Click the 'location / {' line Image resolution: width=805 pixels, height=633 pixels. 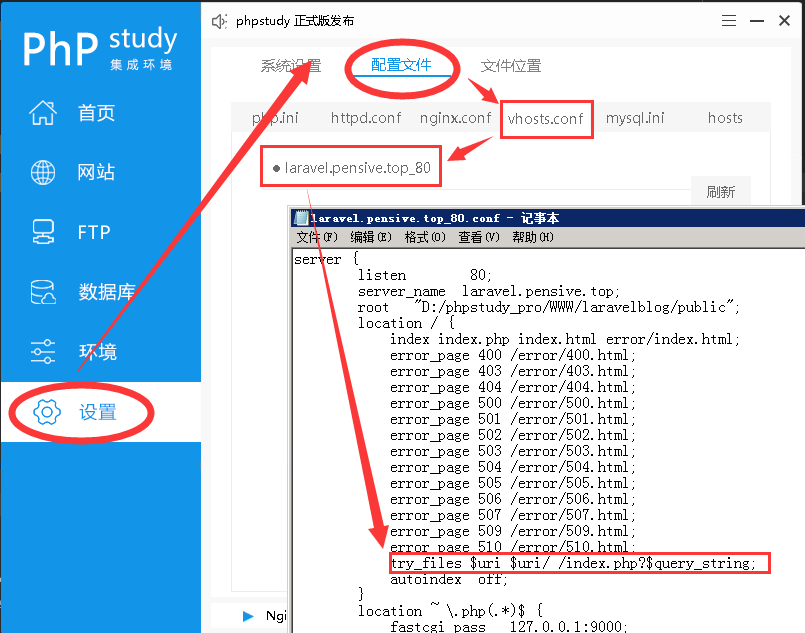[x=406, y=323]
